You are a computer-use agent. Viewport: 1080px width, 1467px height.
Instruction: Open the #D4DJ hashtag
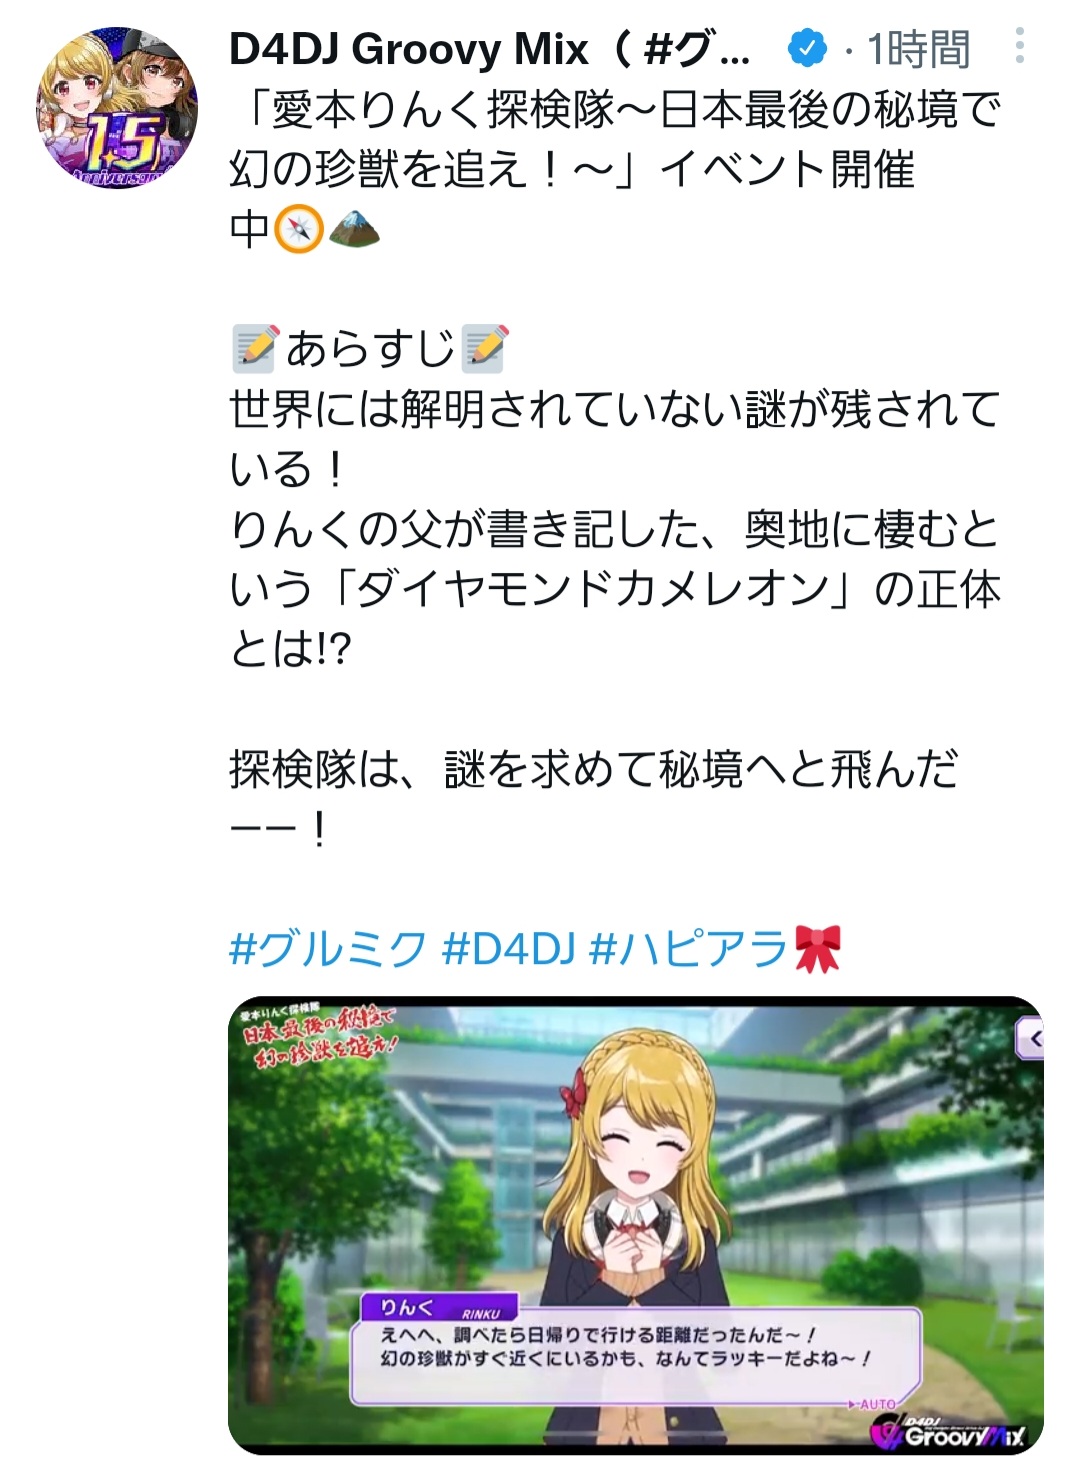pos(508,948)
